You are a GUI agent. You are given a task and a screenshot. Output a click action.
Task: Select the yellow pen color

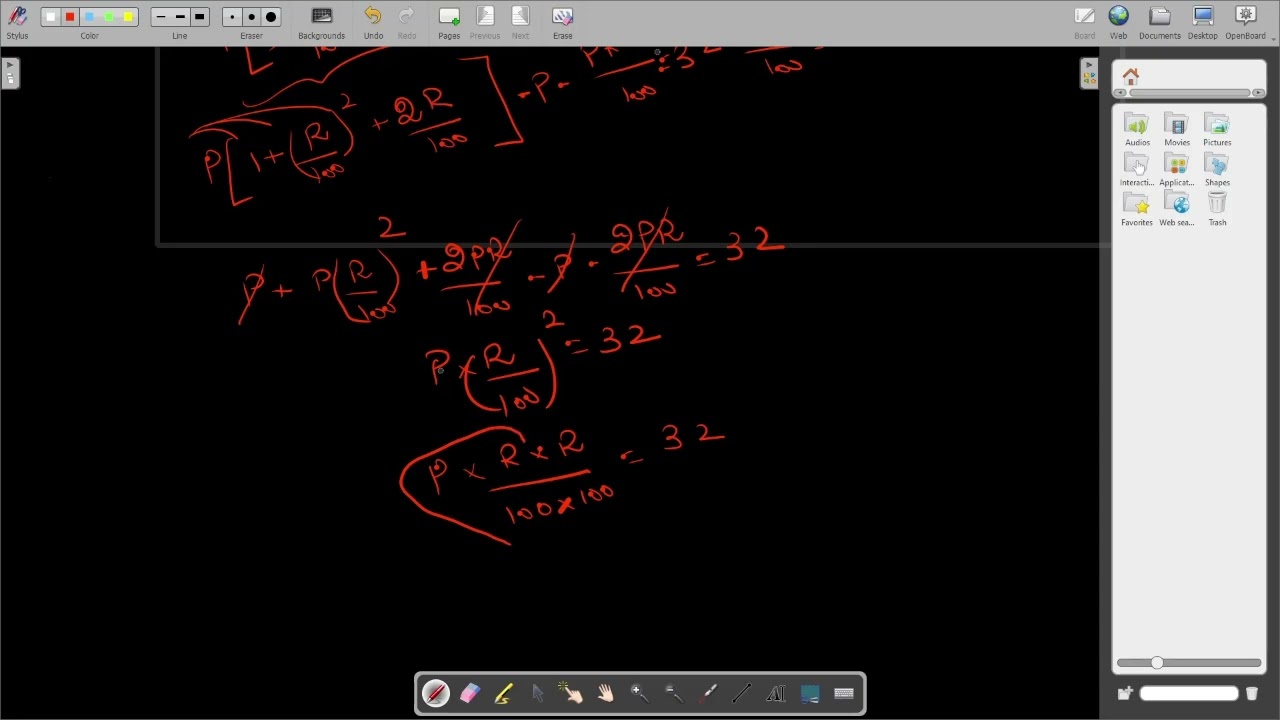pyautogui.click(x=128, y=17)
